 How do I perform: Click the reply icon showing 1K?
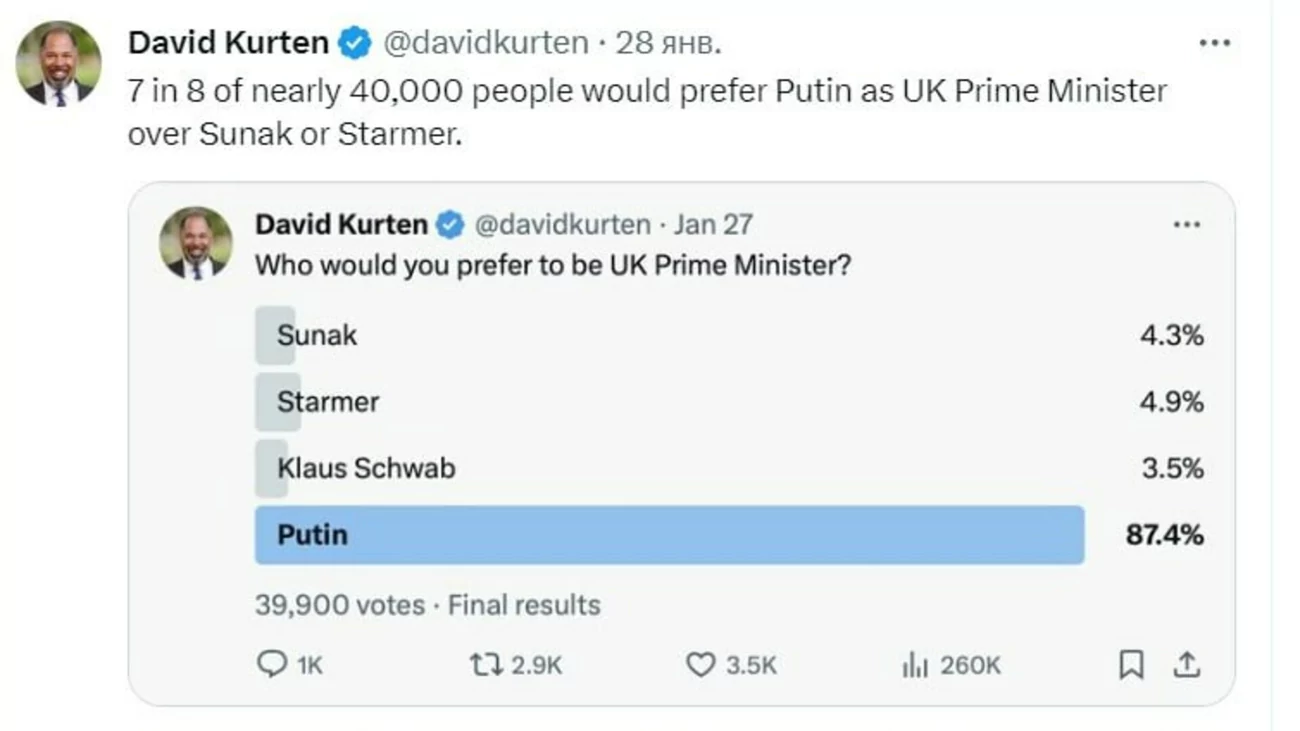pos(273,665)
